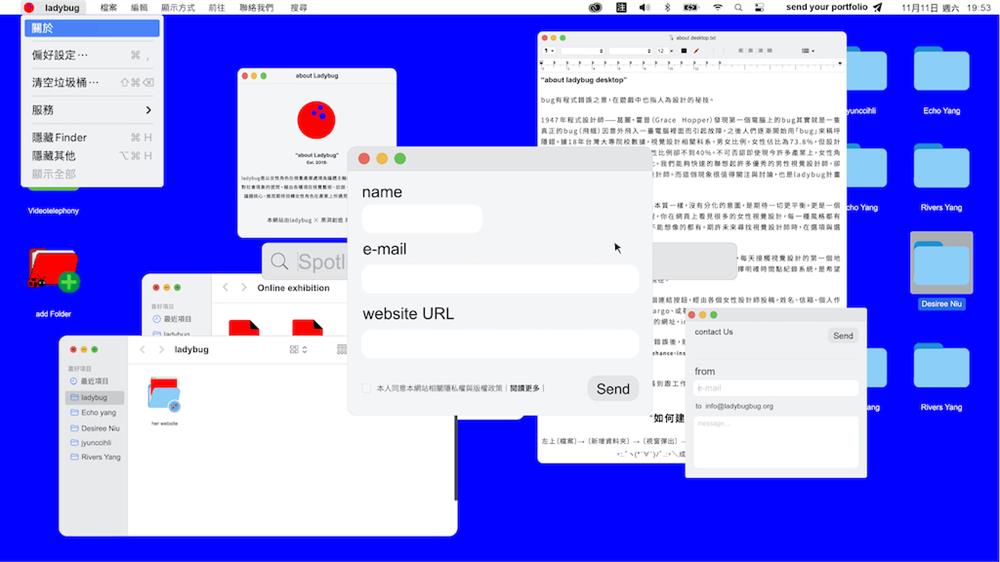Open Control Center icon in the menu bar
This screenshot has width=1000, height=562.
[759, 8]
